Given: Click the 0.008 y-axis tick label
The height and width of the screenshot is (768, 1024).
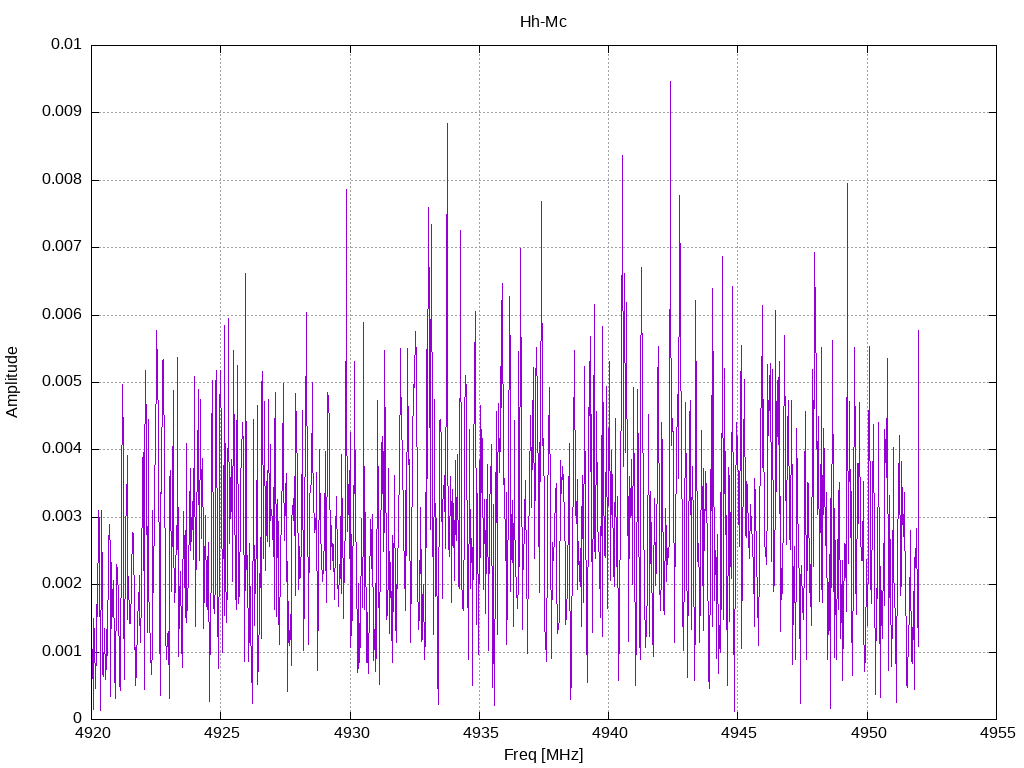Looking at the screenshot, I should [61, 179].
